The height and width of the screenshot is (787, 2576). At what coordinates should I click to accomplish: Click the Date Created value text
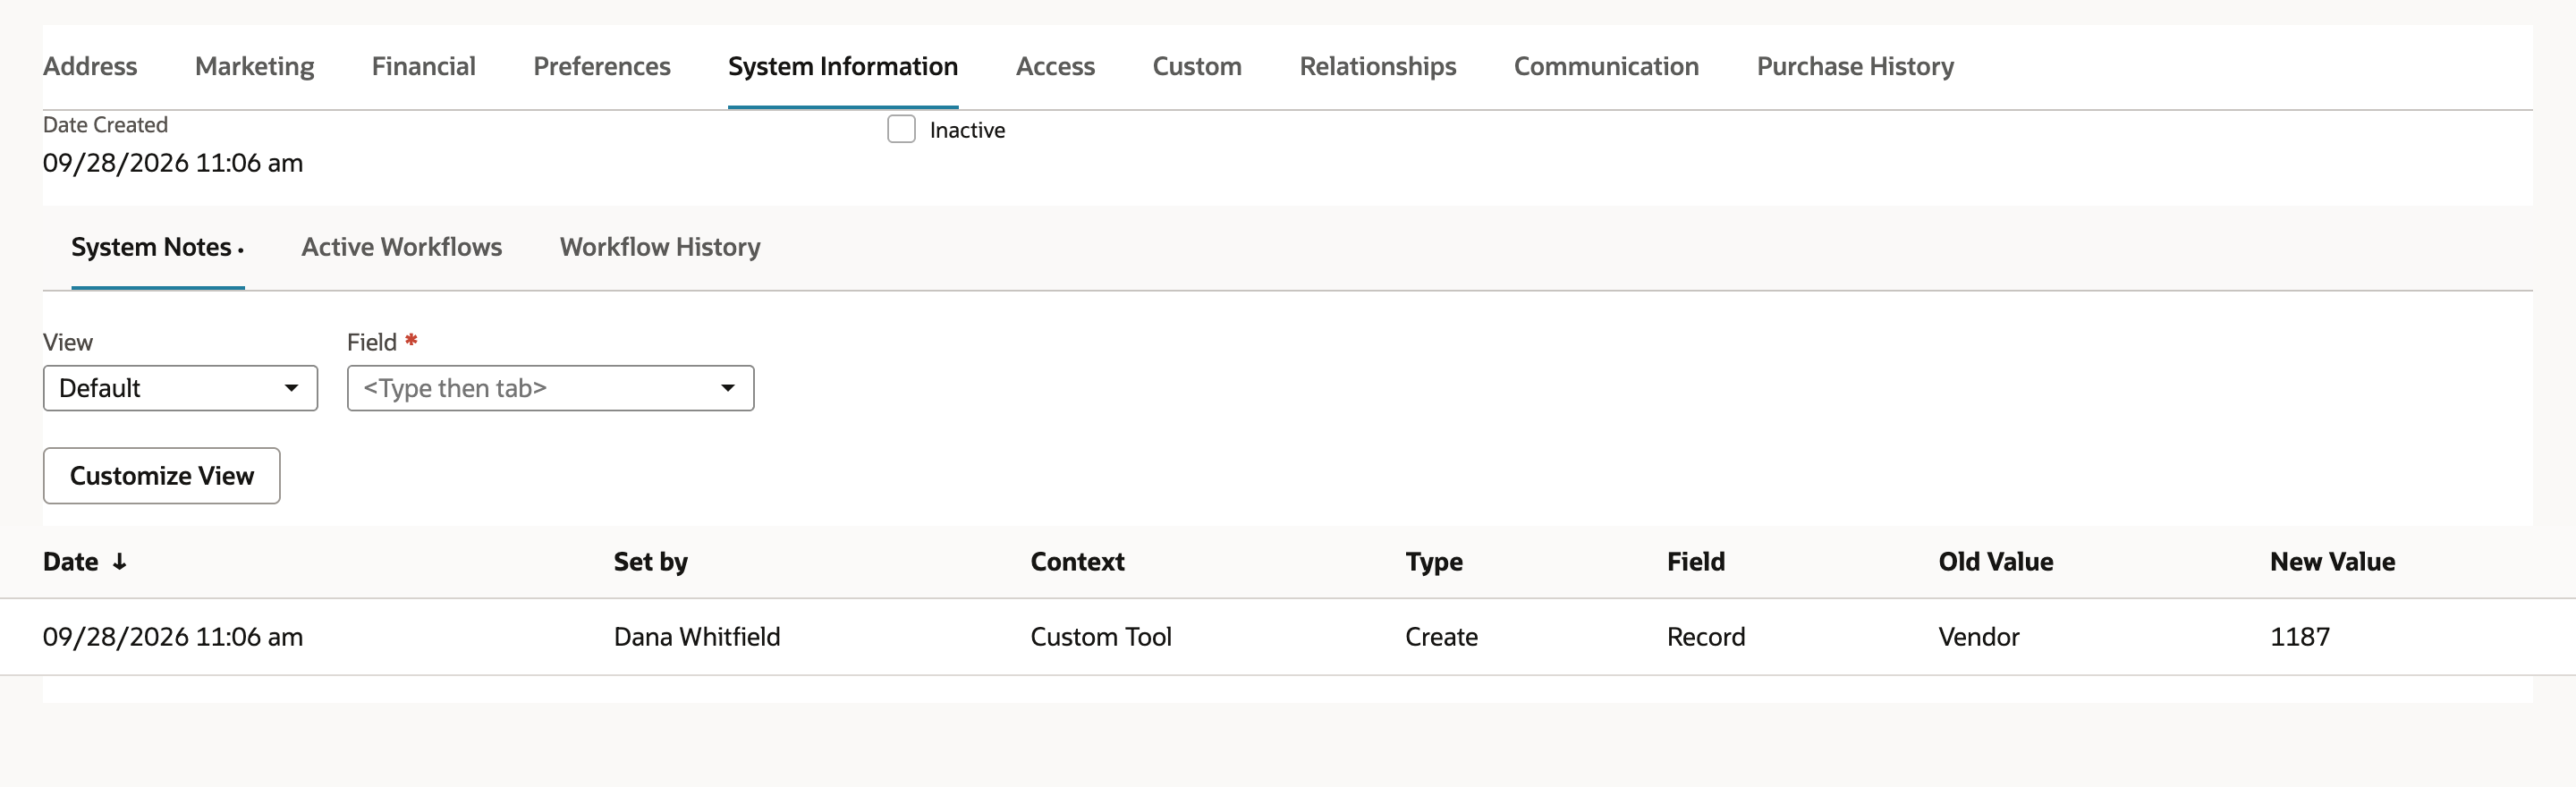pyautogui.click(x=173, y=163)
